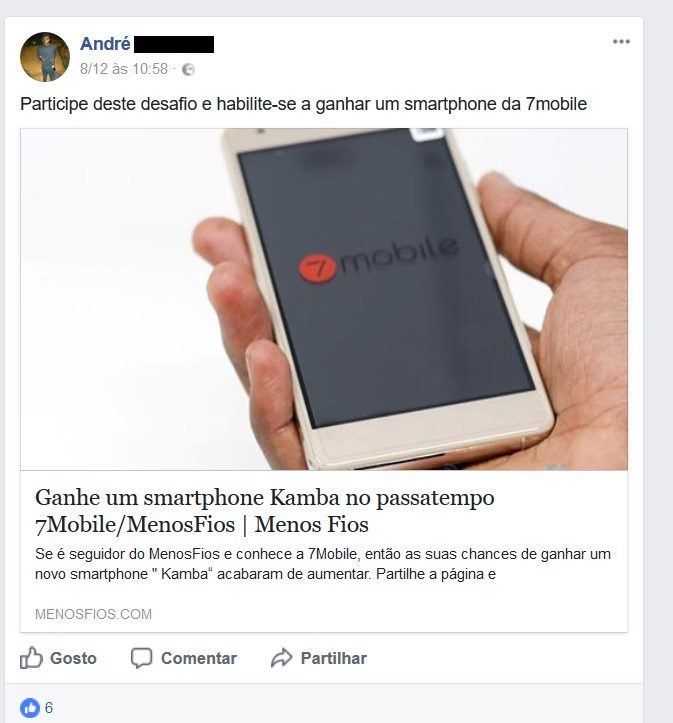Click the blue like reaction icon
The height and width of the screenshot is (723, 673).
[x=30, y=708]
